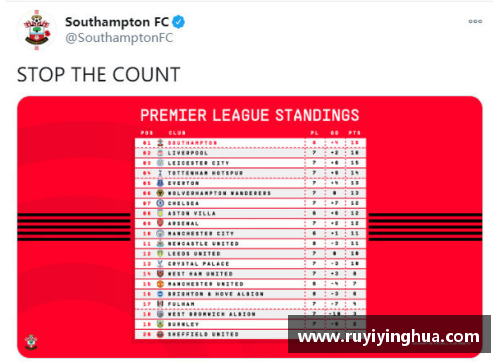Click the Everton crest icon in standings
The width and height of the screenshot is (500, 362).
(160, 183)
